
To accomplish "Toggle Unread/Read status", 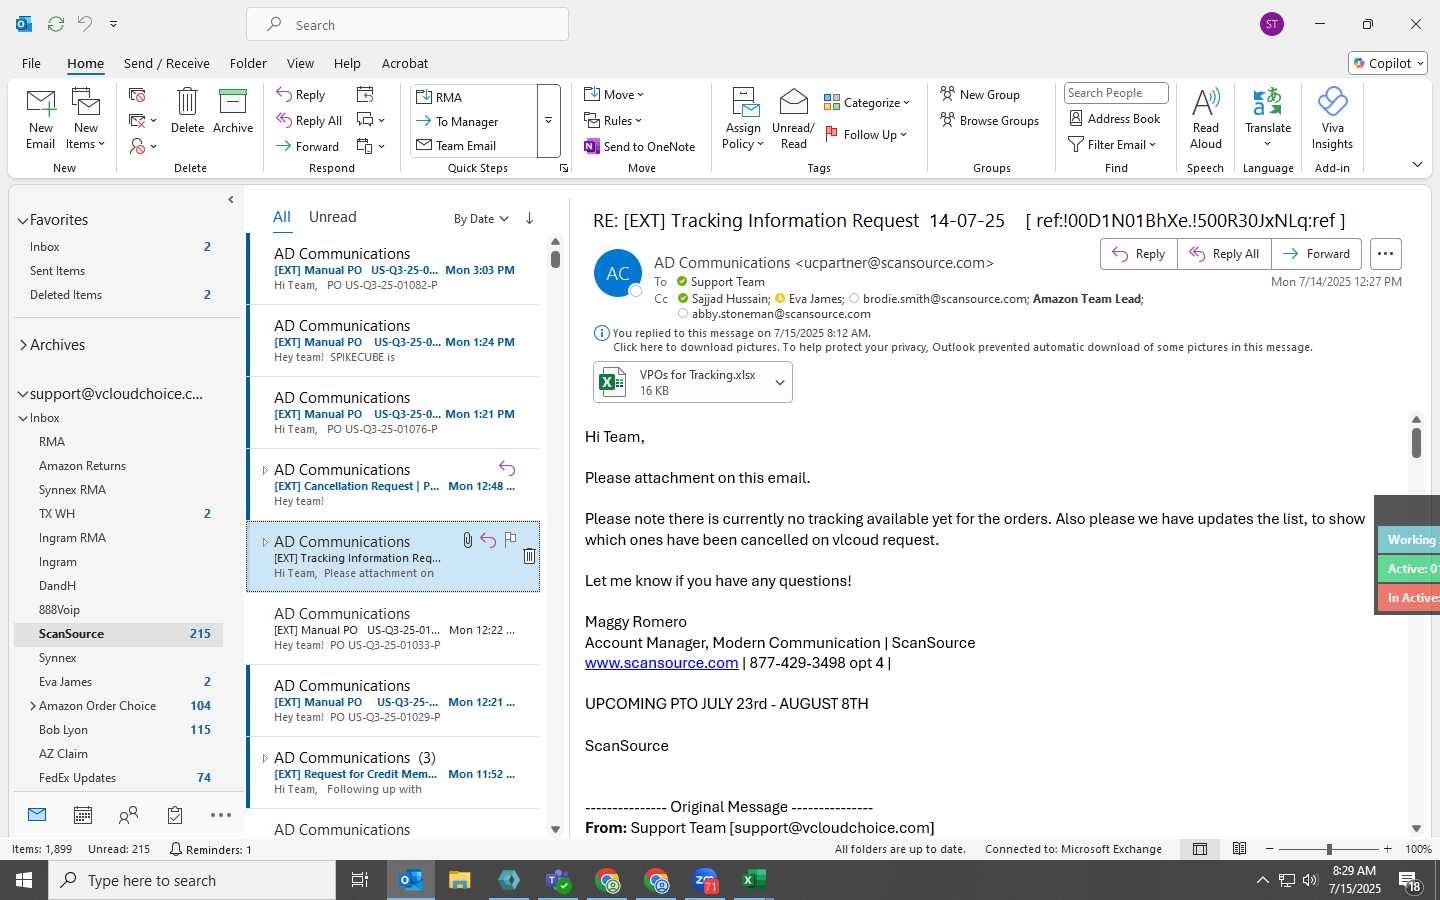I will [793, 119].
